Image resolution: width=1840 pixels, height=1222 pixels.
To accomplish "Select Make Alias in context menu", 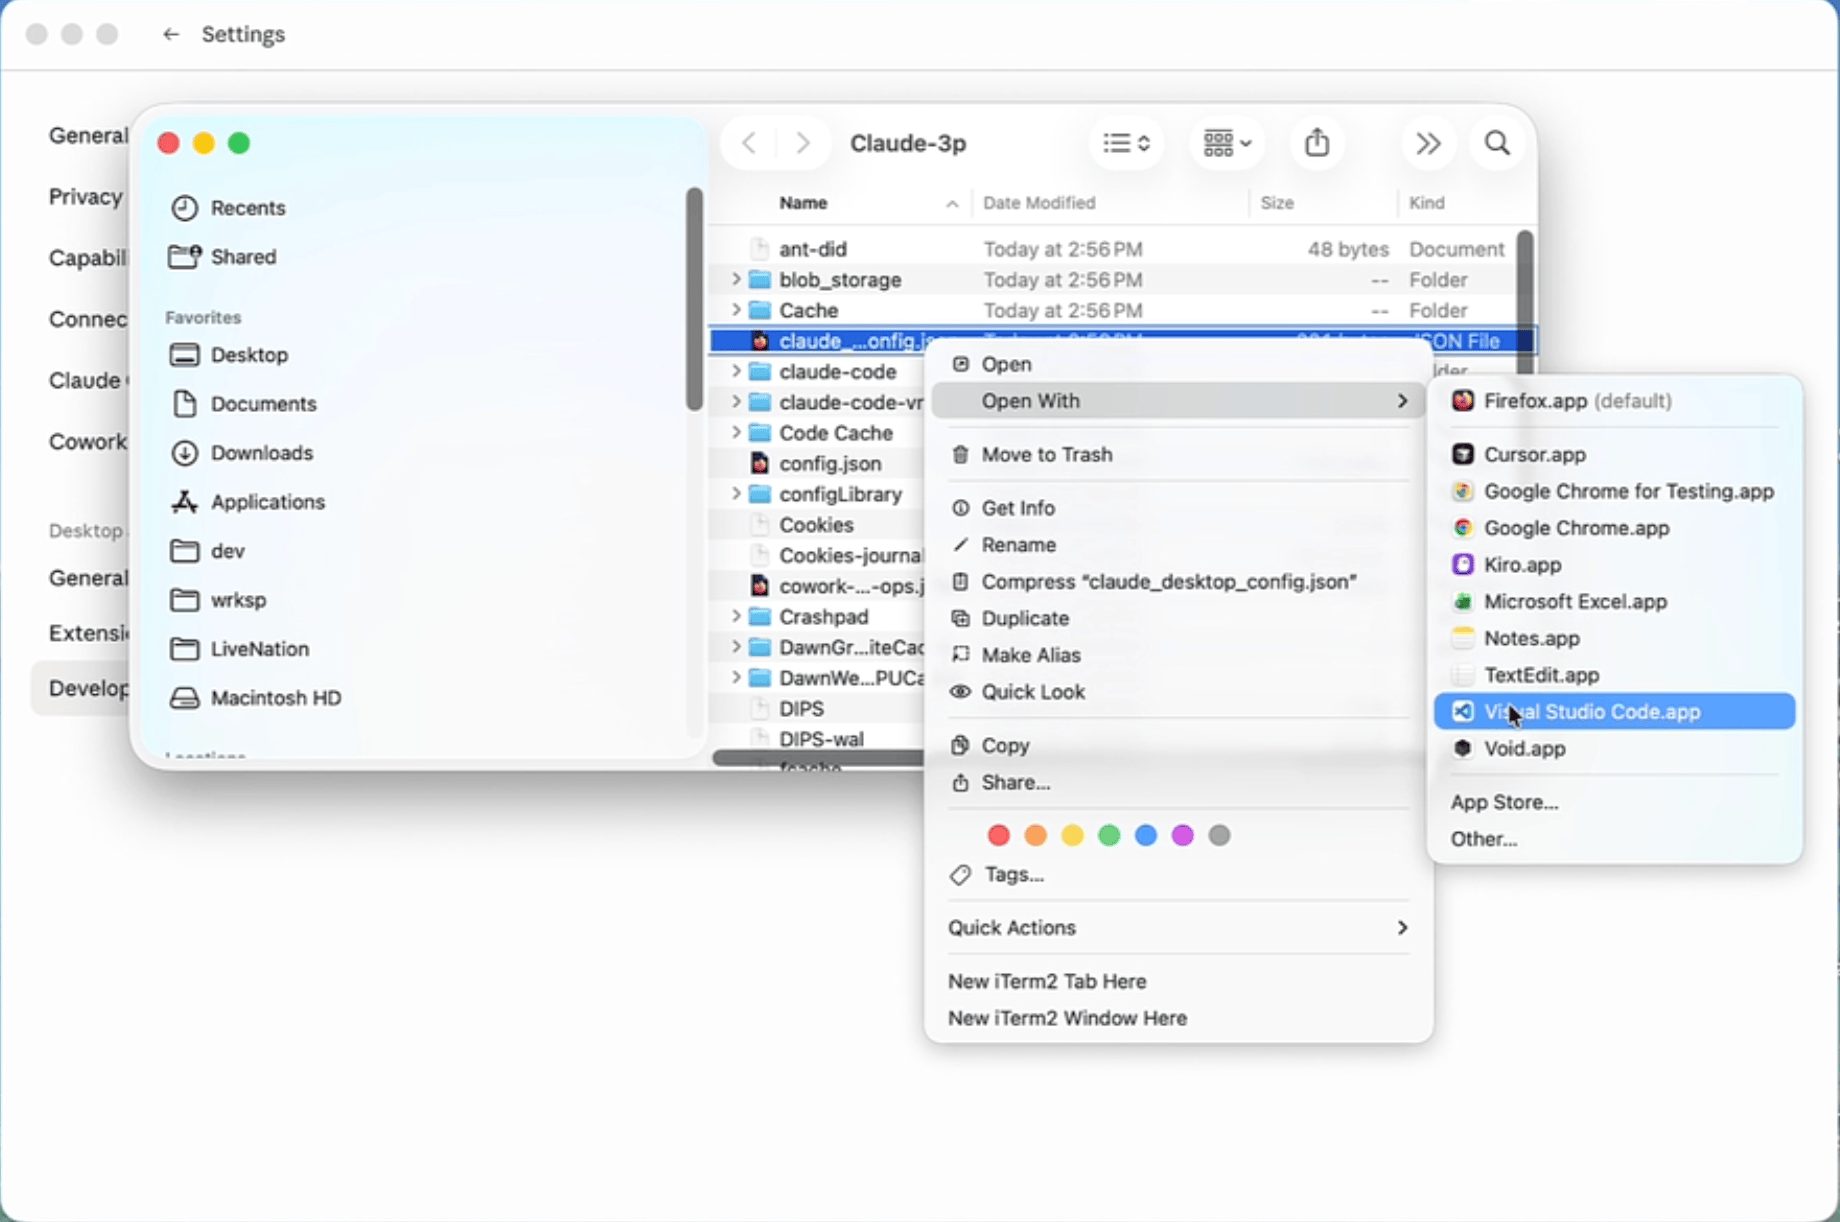I will pyautogui.click(x=1178, y=655).
